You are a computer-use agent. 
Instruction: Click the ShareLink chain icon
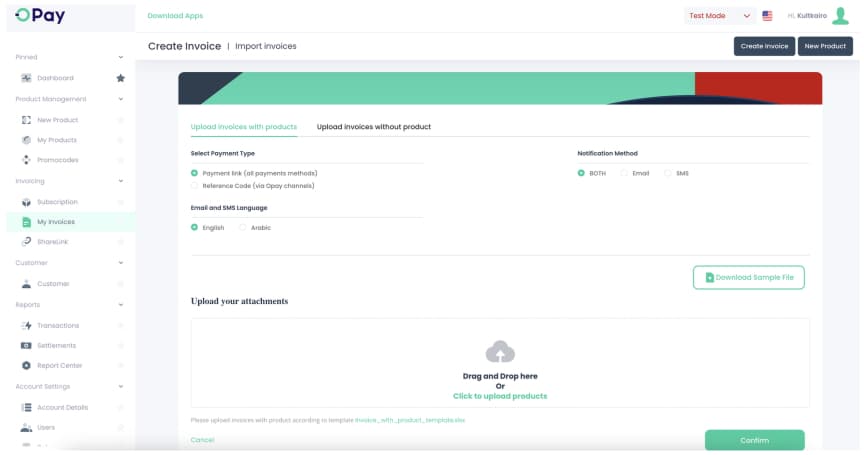[x=26, y=242]
